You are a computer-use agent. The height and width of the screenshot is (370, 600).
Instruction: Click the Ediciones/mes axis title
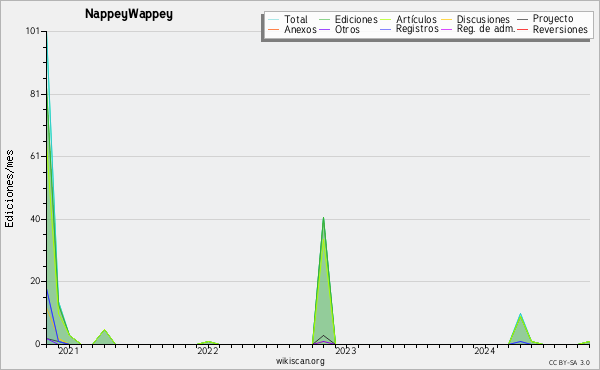[x=9, y=189]
